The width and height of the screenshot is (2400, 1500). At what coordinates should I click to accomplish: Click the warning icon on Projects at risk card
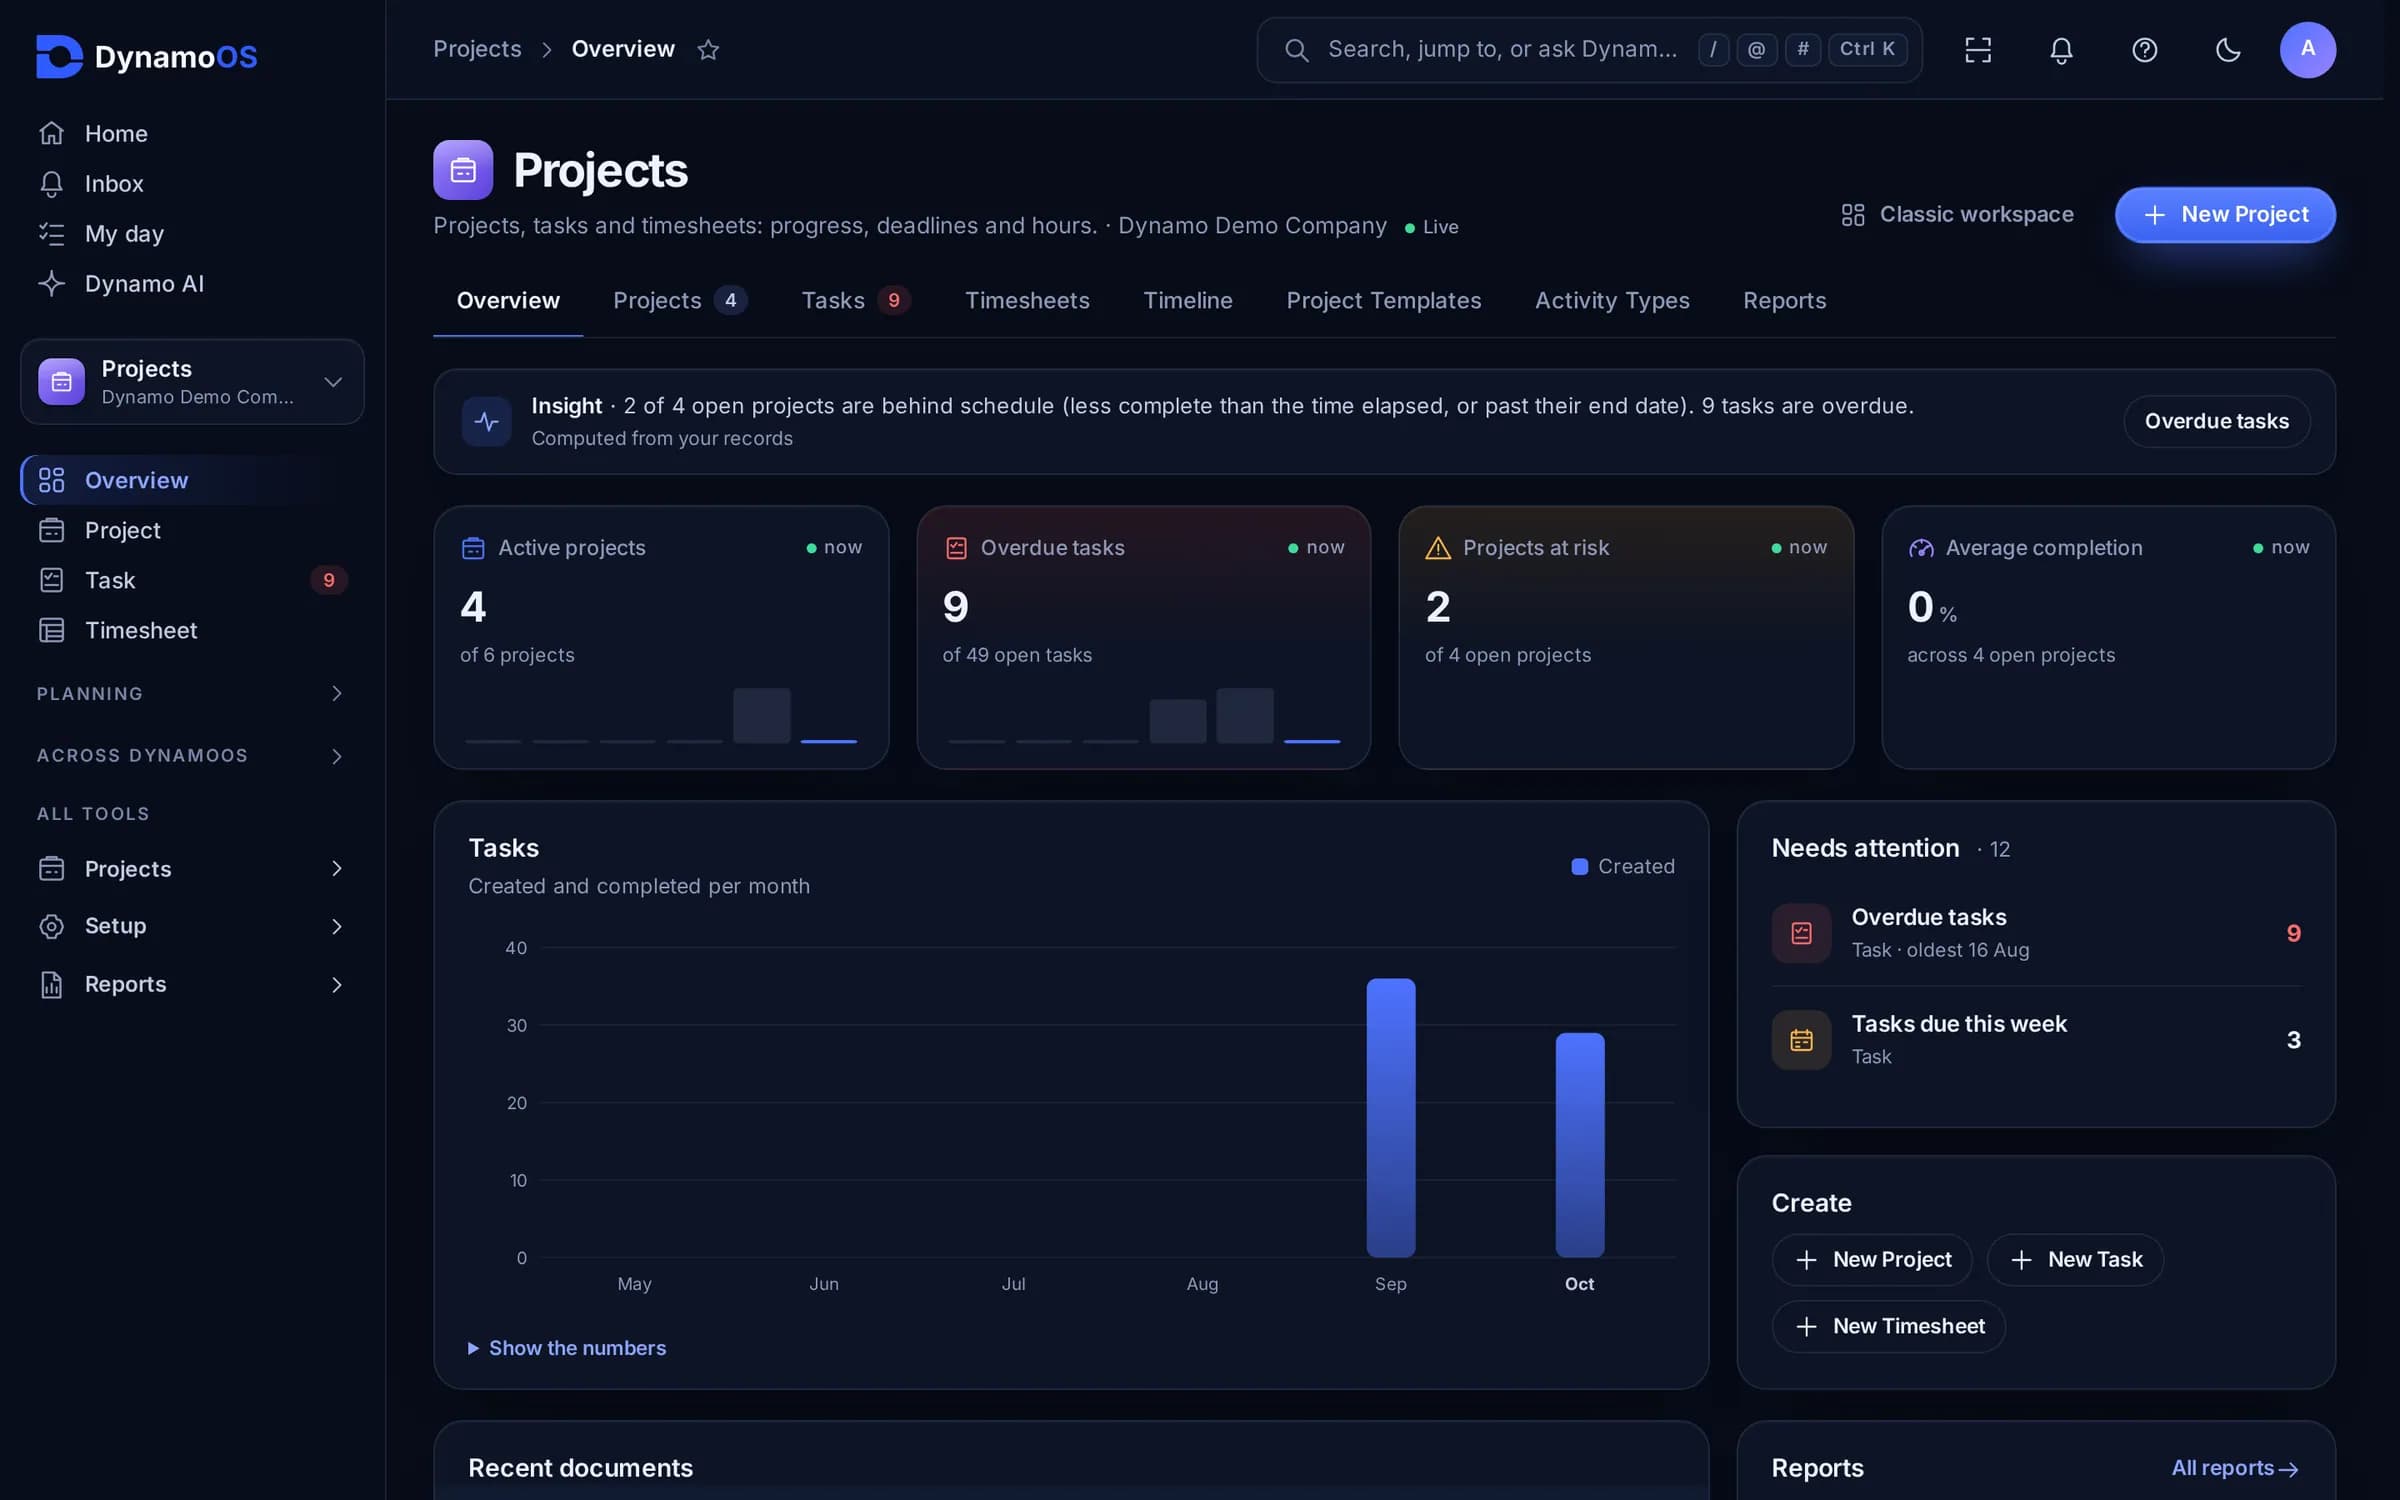click(1437, 547)
